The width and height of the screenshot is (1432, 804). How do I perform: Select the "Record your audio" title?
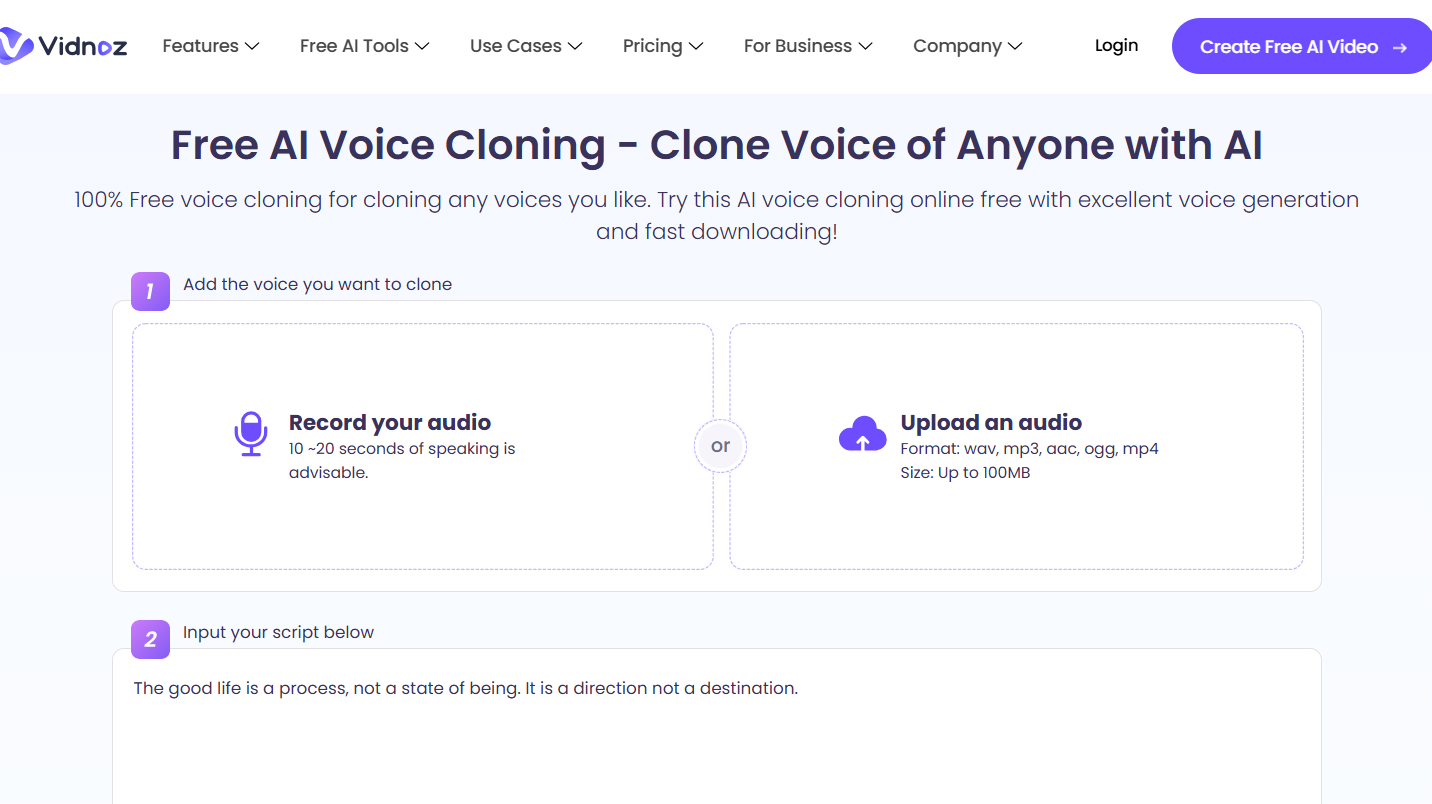click(x=390, y=422)
